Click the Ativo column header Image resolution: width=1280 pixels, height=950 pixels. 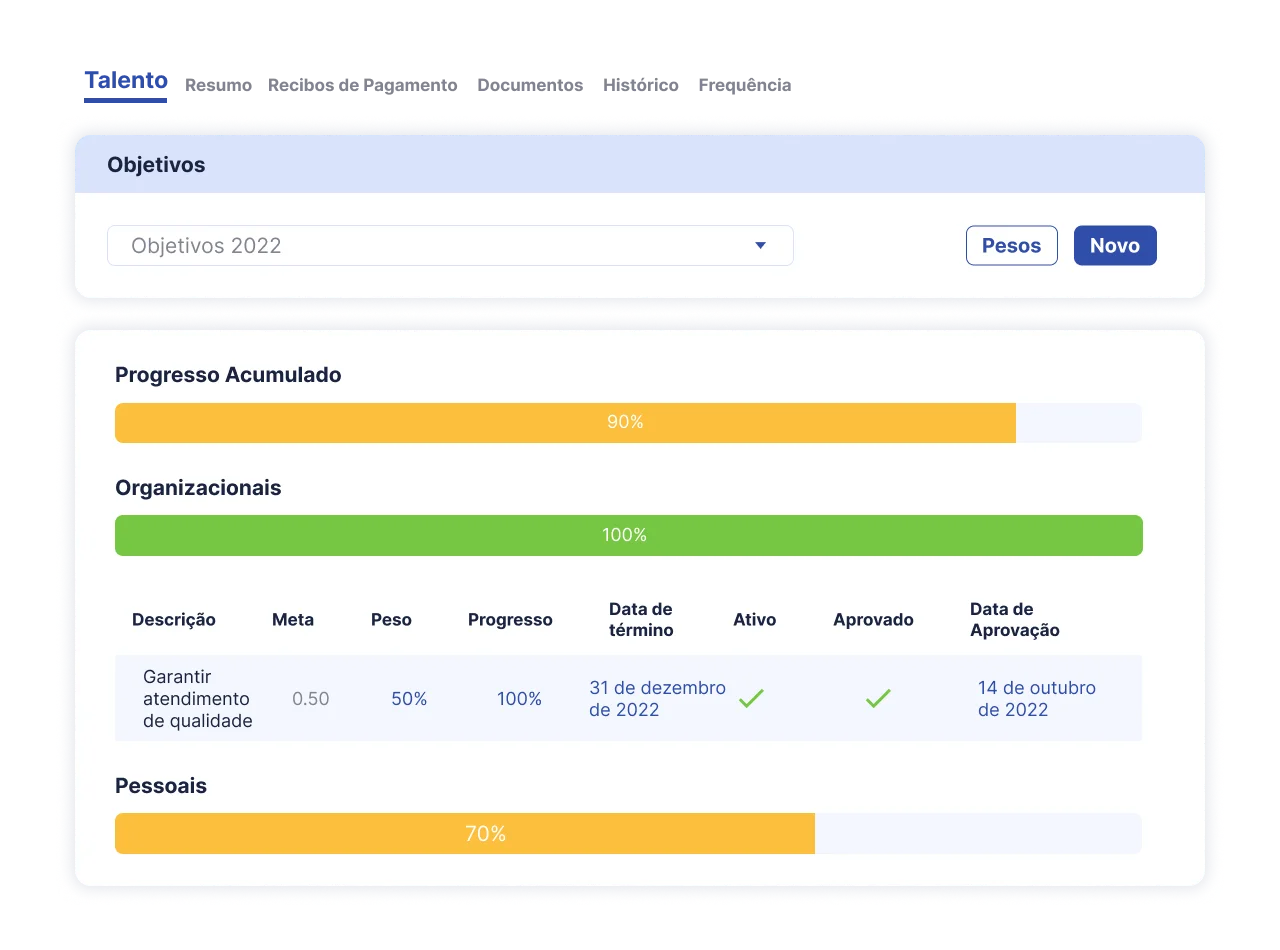pos(754,620)
